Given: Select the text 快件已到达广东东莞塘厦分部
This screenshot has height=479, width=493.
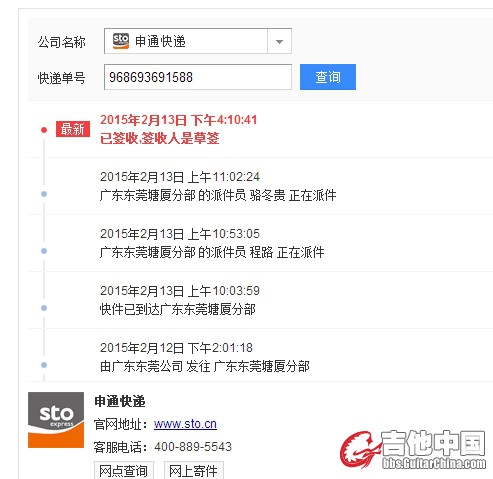Looking at the screenshot, I should [178, 309].
